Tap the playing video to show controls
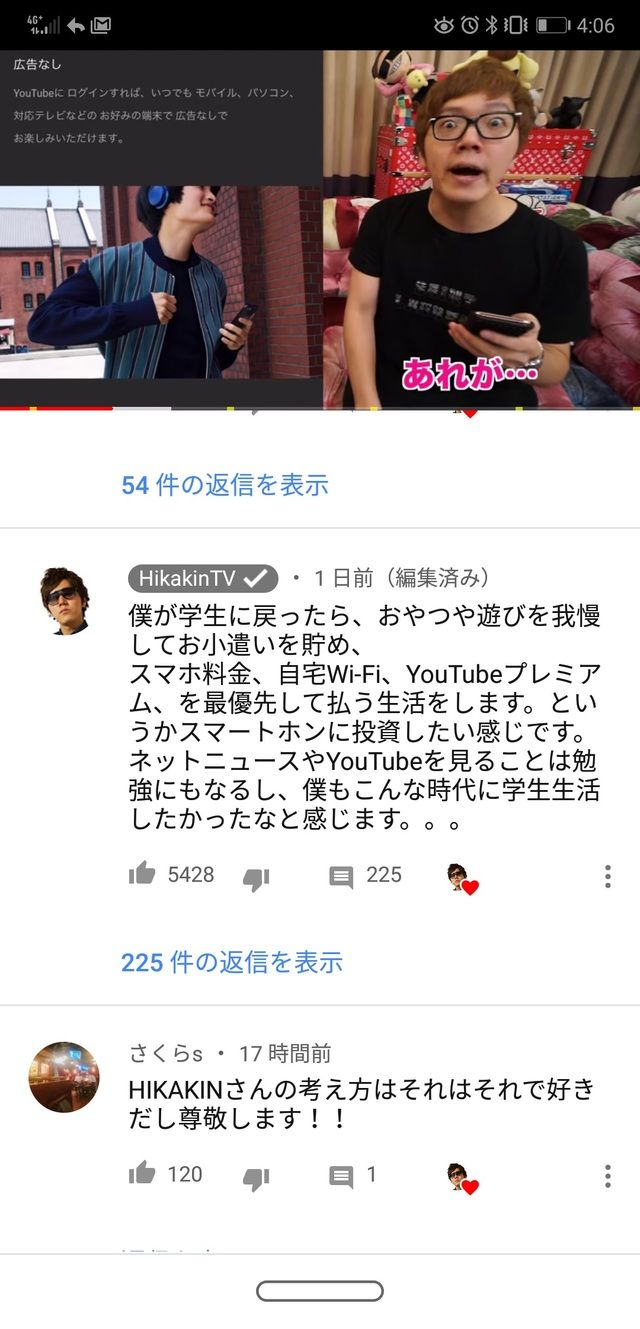This screenshot has height=1329, width=640. 320,229
